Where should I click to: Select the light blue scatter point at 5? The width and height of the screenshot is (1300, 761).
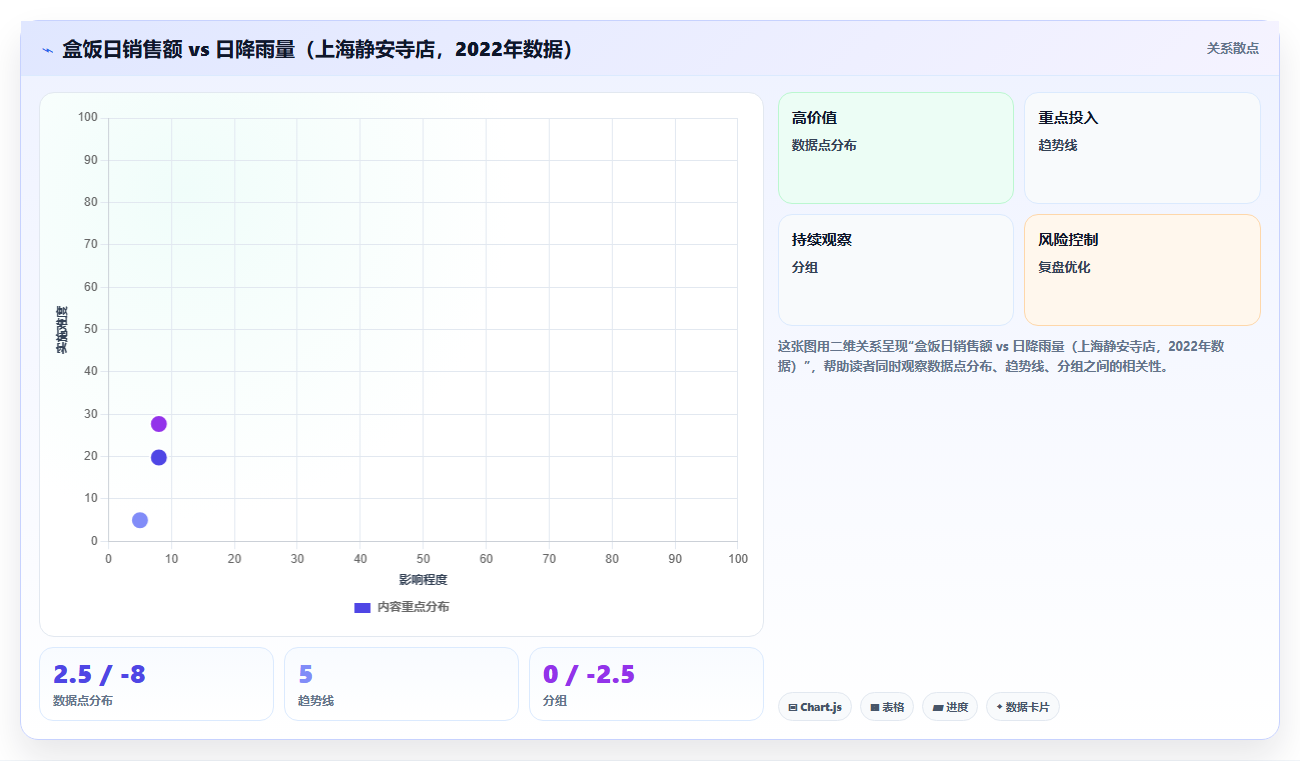(x=140, y=520)
